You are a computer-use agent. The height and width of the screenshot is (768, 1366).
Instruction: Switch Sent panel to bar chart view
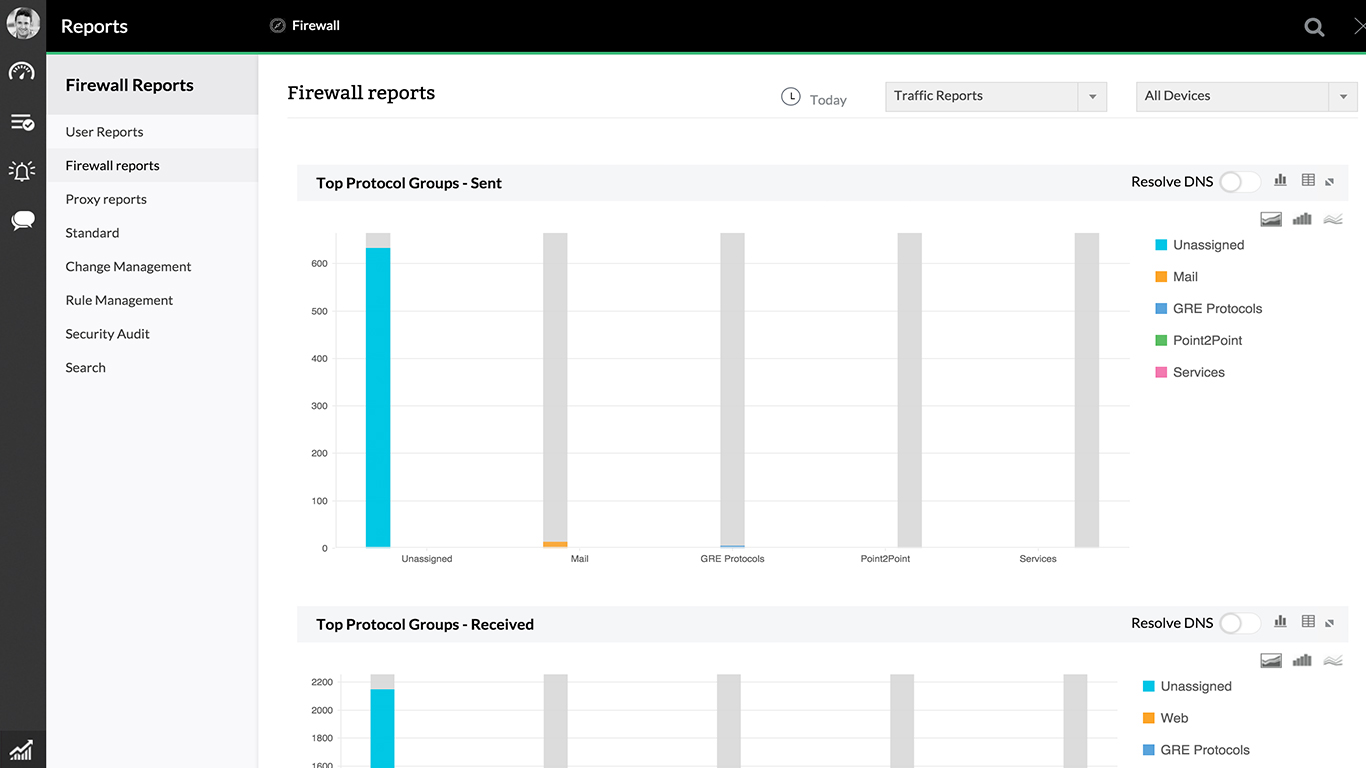(x=1280, y=180)
